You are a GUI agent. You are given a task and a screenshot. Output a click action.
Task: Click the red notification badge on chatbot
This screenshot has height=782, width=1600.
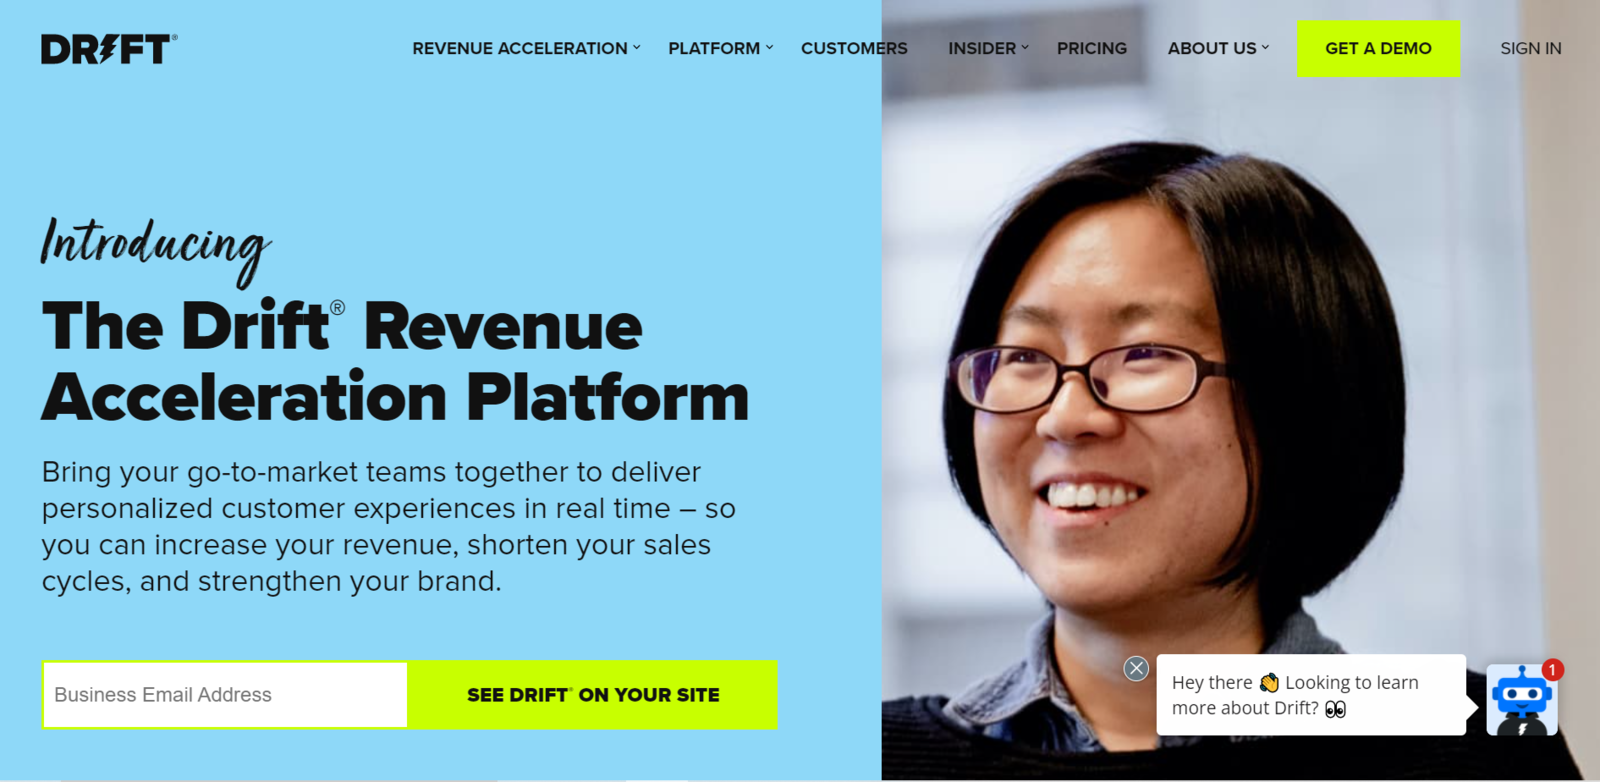click(1552, 670)
